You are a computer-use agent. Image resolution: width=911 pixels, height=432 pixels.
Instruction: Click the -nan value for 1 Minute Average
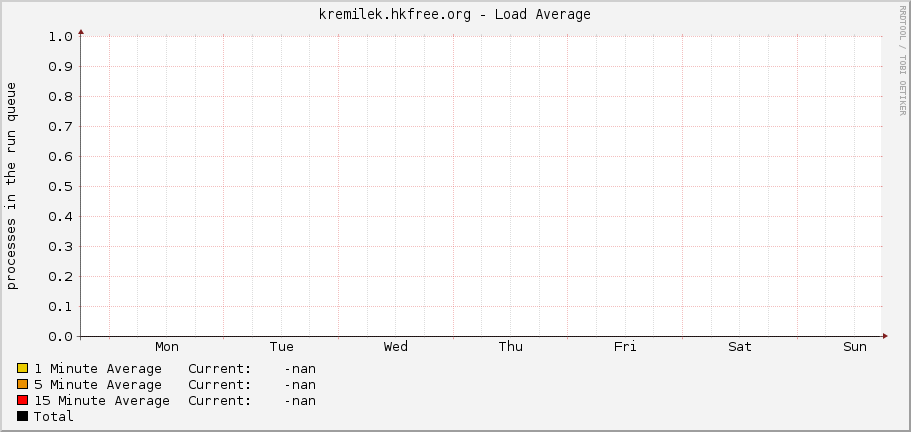click(300, 369)
